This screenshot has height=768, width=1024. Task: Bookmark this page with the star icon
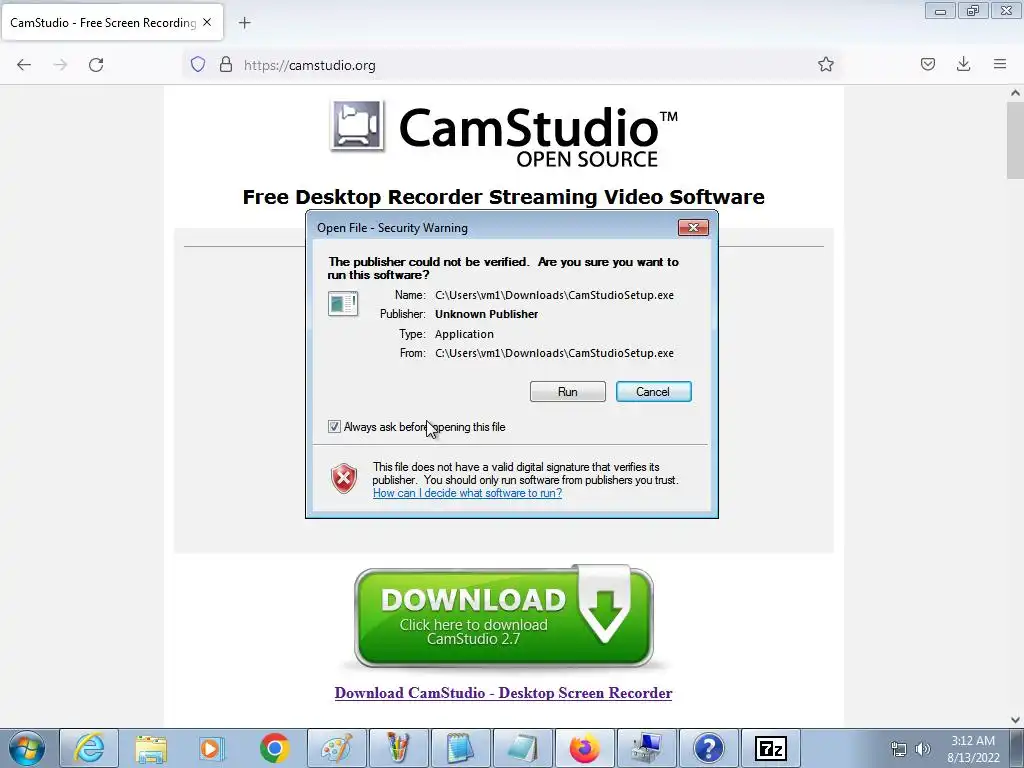point(825,64)
